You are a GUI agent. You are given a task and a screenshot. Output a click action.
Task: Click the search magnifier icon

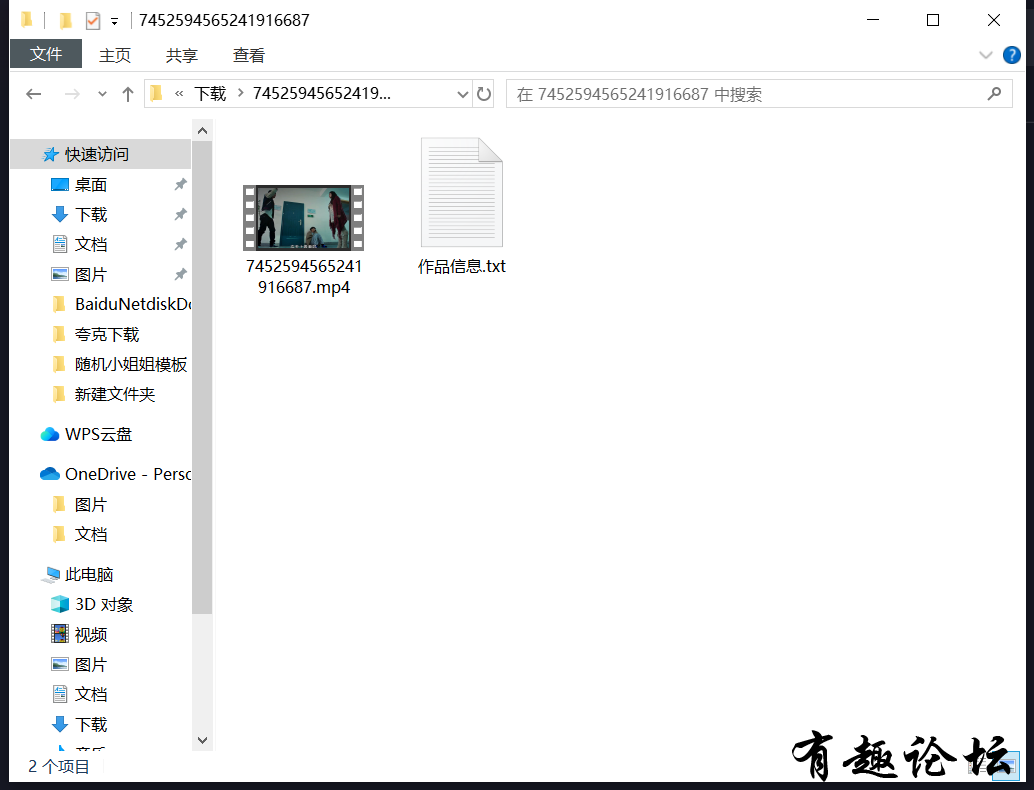(x=994, y=94)
